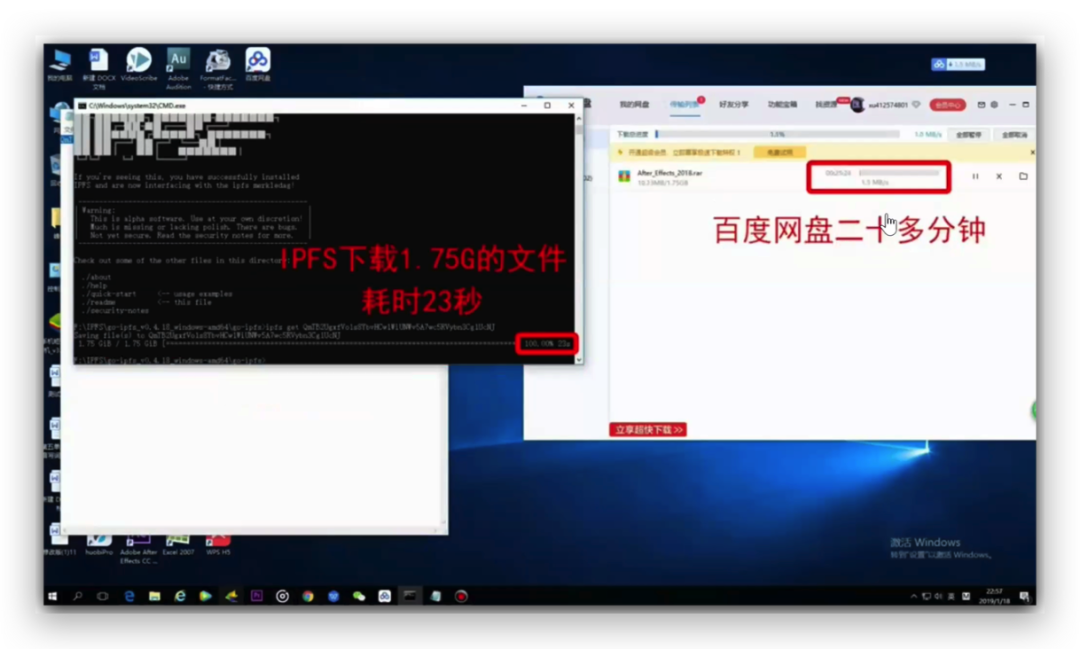Click the After_Effects_2018.rar progress bar
This screenshot has height=649, width=1080.
tap(899, 173)
